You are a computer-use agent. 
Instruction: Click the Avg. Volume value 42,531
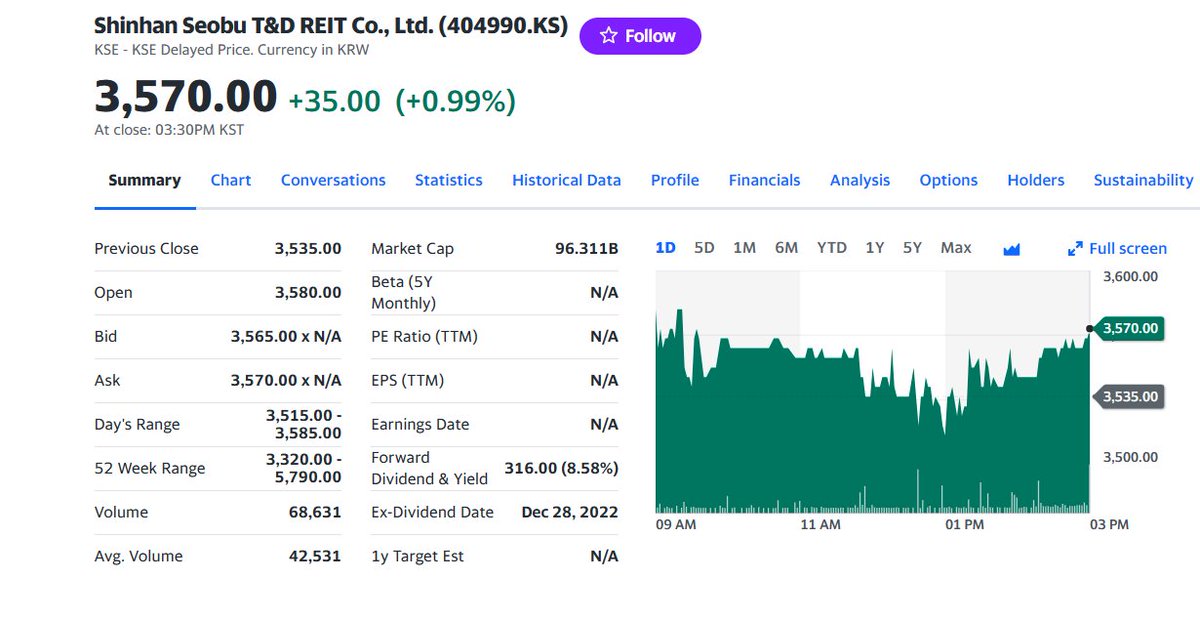point(315,557)
